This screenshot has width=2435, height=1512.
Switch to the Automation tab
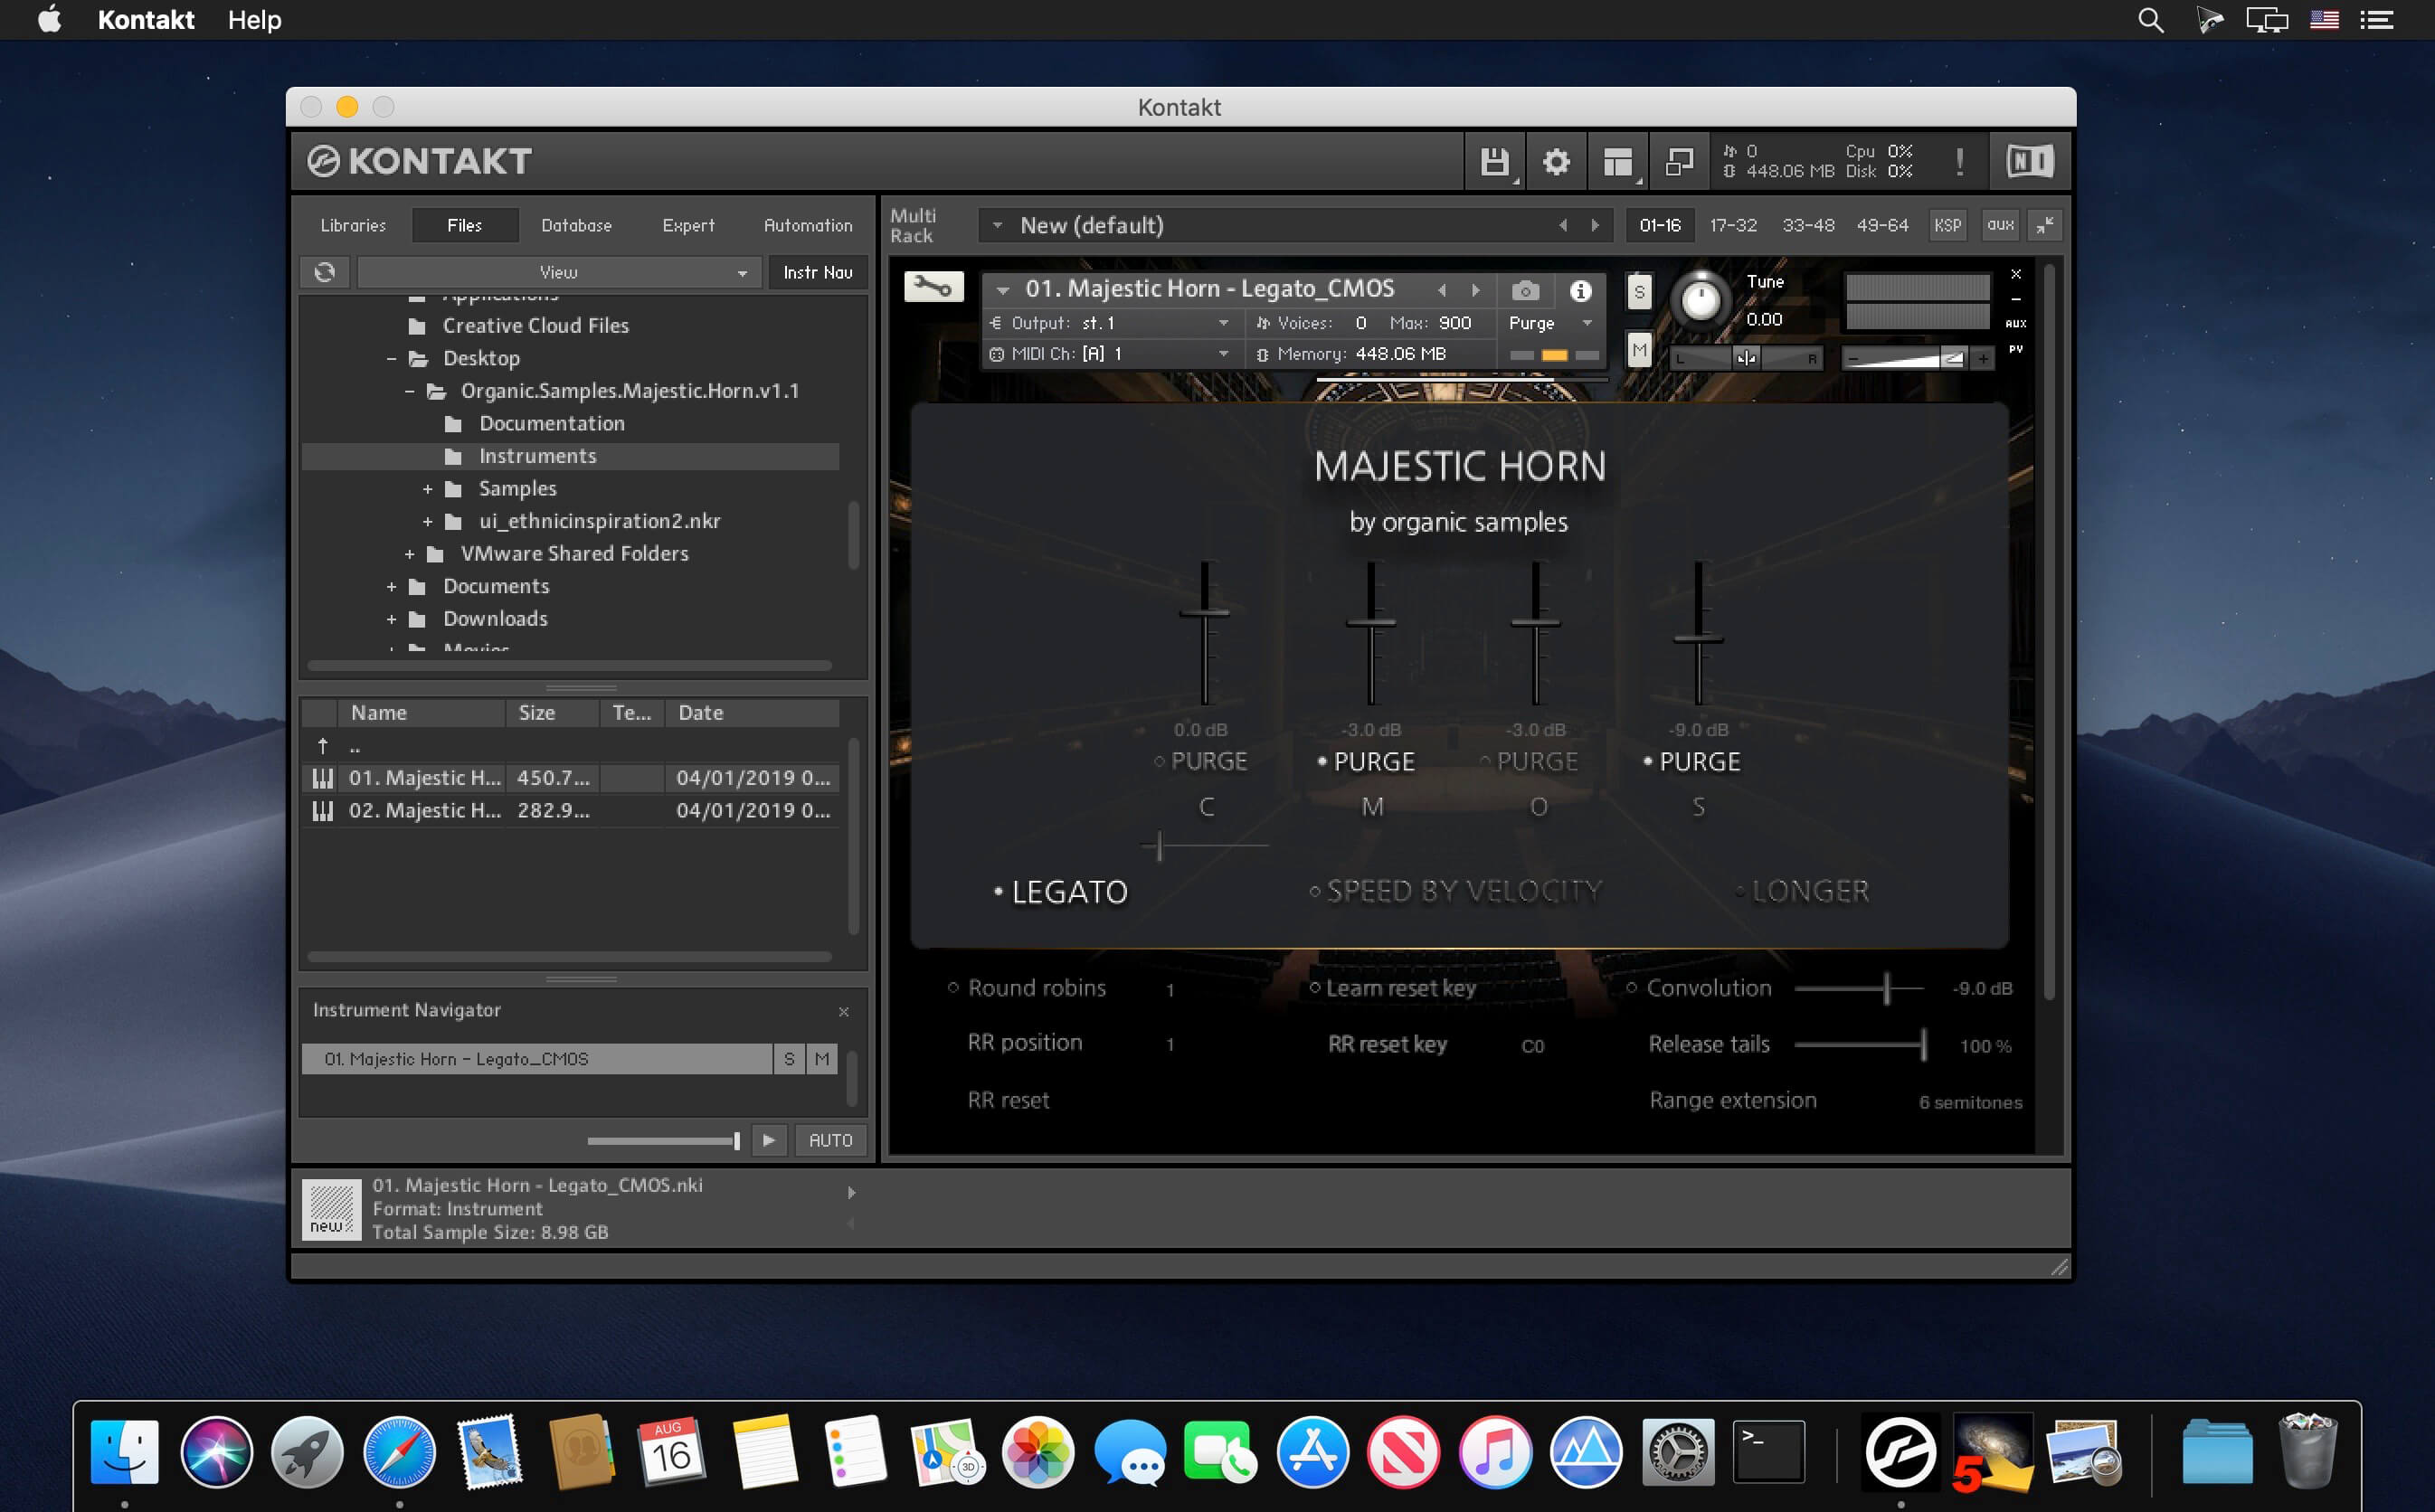(808, 226)
